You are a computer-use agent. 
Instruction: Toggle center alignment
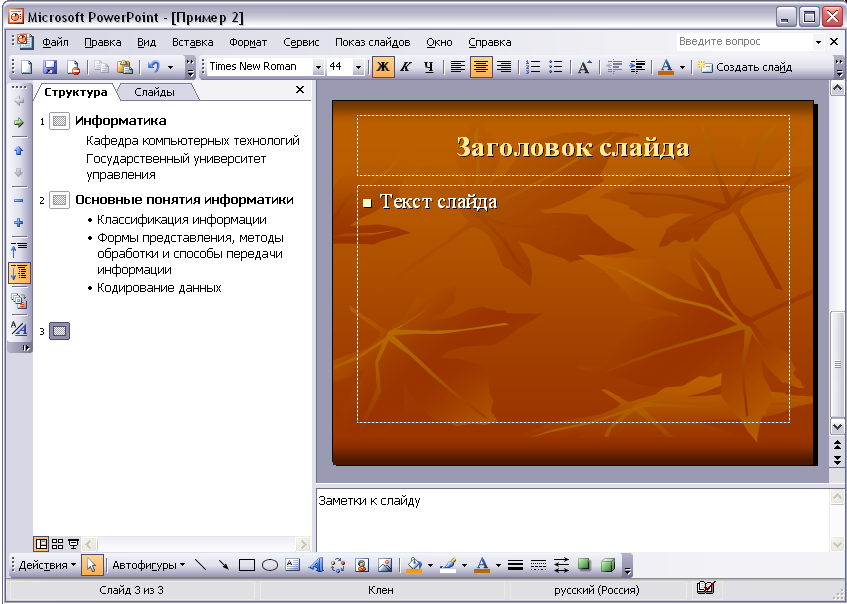[x=481, y=67]
